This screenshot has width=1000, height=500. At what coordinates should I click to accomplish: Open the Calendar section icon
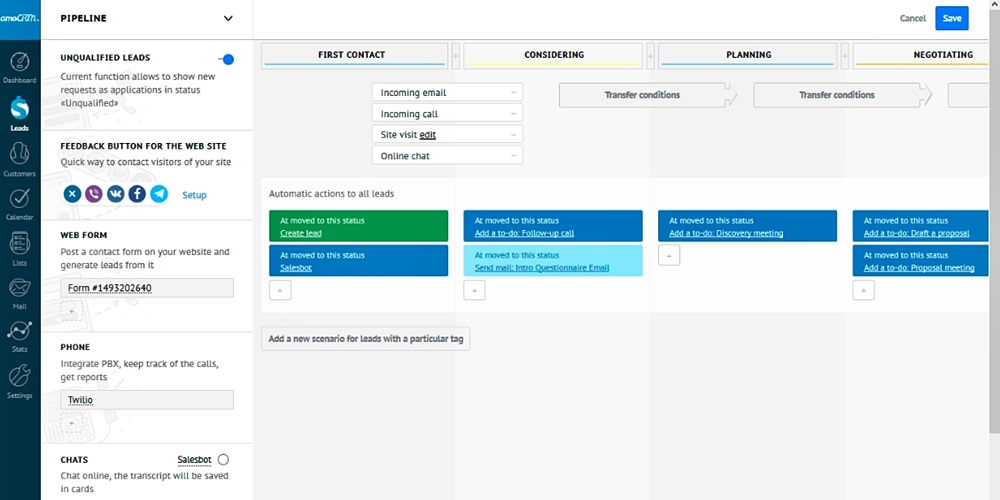click(x=19, y=203)
